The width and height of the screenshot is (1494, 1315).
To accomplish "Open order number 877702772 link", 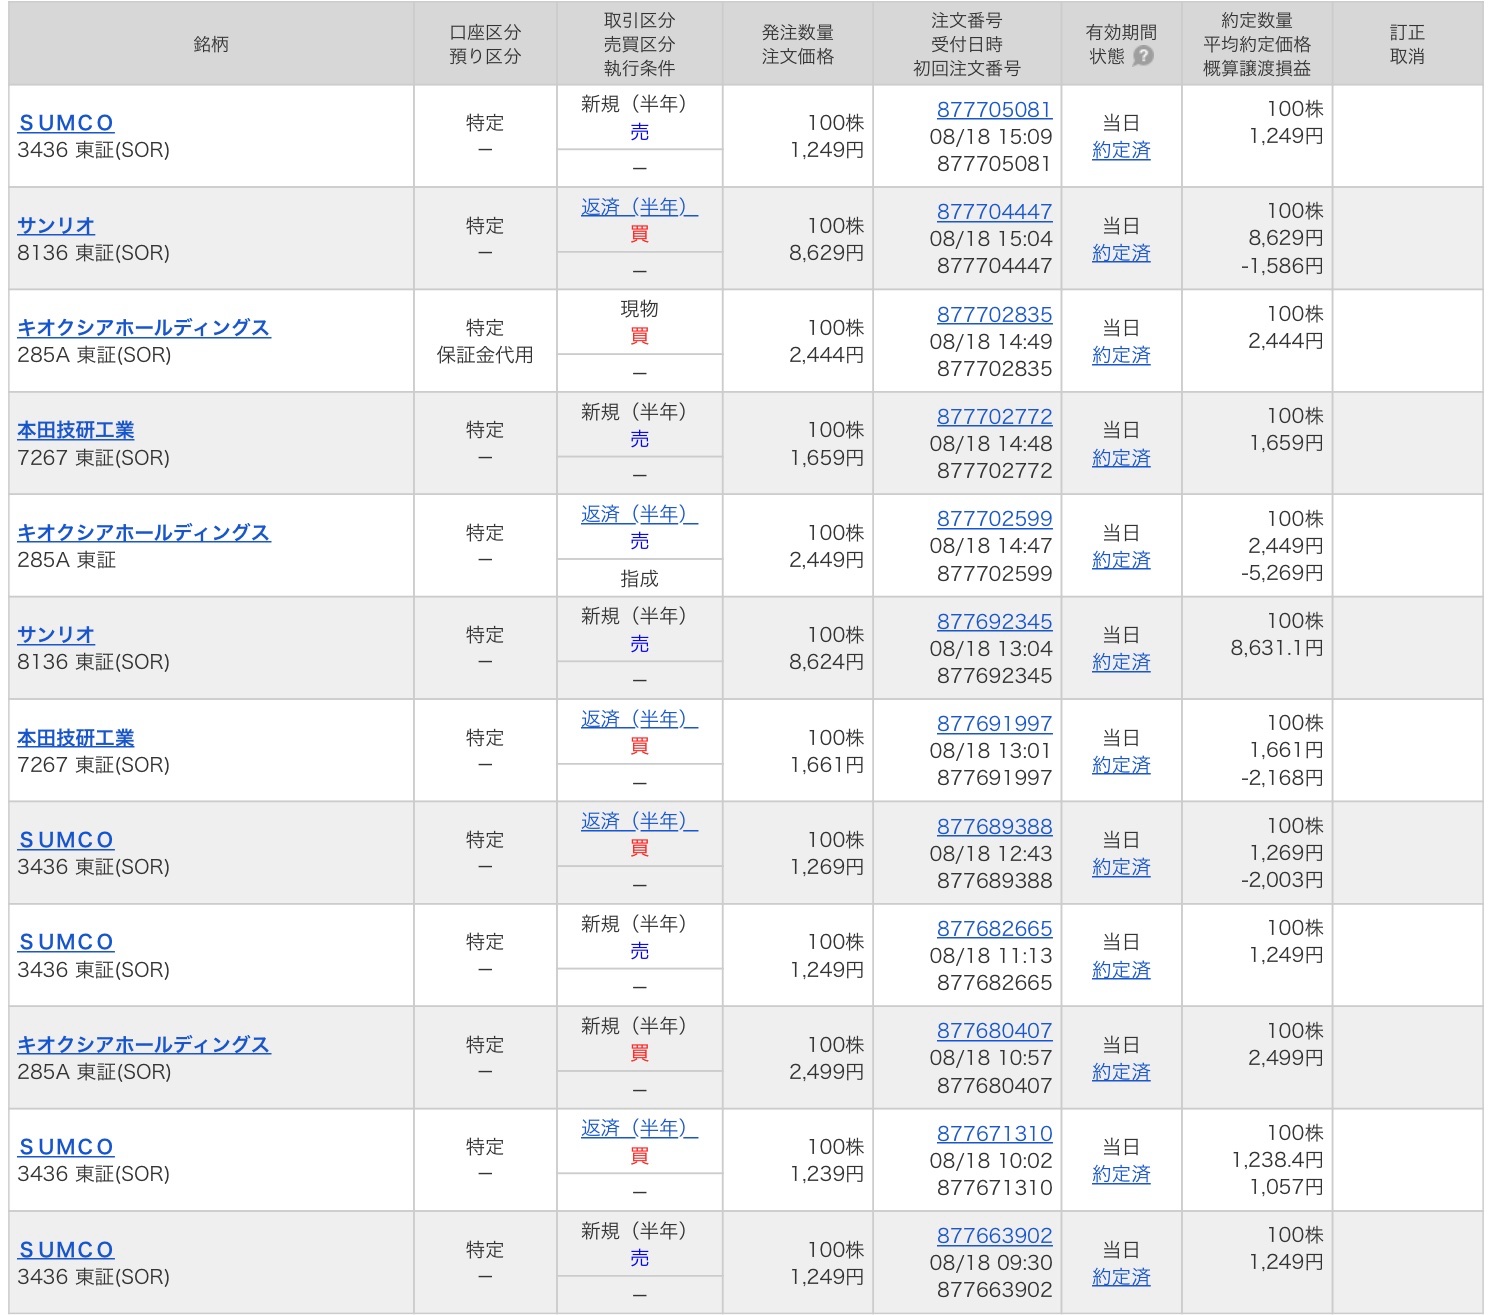I will pyautogui.click(x=994, y=416).
